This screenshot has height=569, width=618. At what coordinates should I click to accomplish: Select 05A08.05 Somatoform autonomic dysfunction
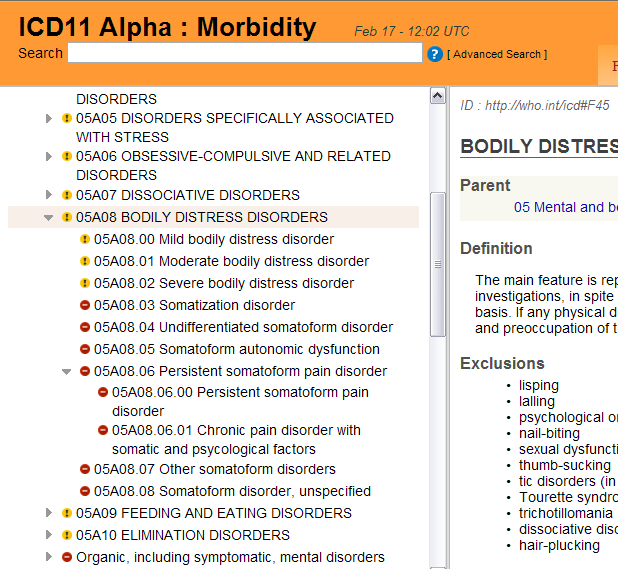point(236,349)
